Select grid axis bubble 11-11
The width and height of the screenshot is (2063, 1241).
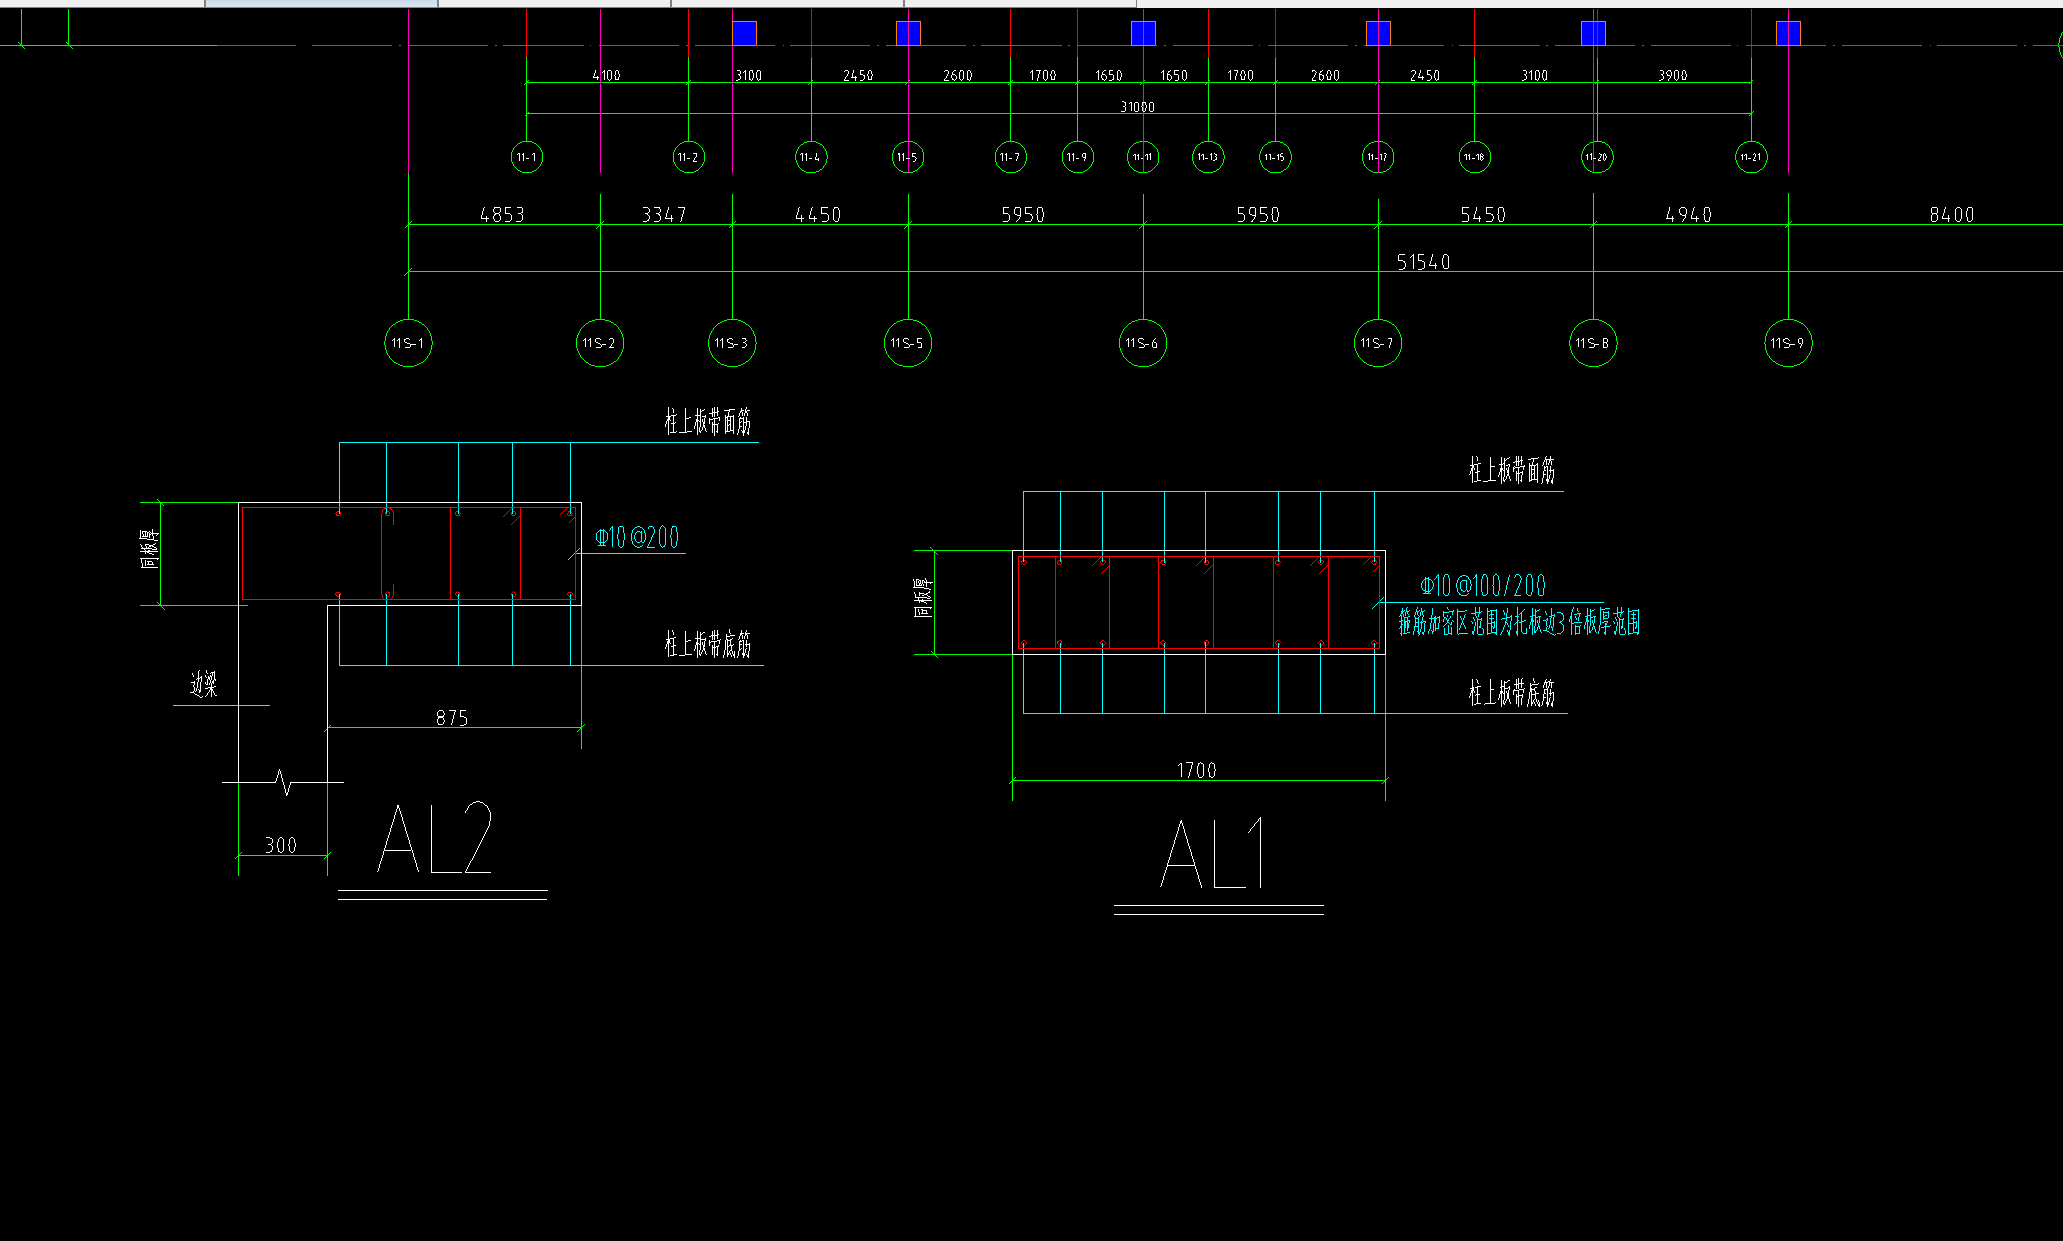1143,157
